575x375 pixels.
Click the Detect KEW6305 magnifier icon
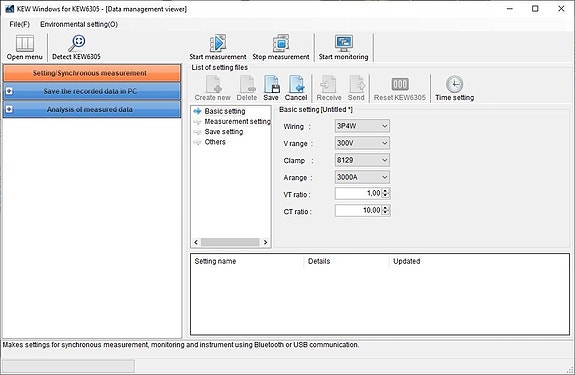coord(77,44)
